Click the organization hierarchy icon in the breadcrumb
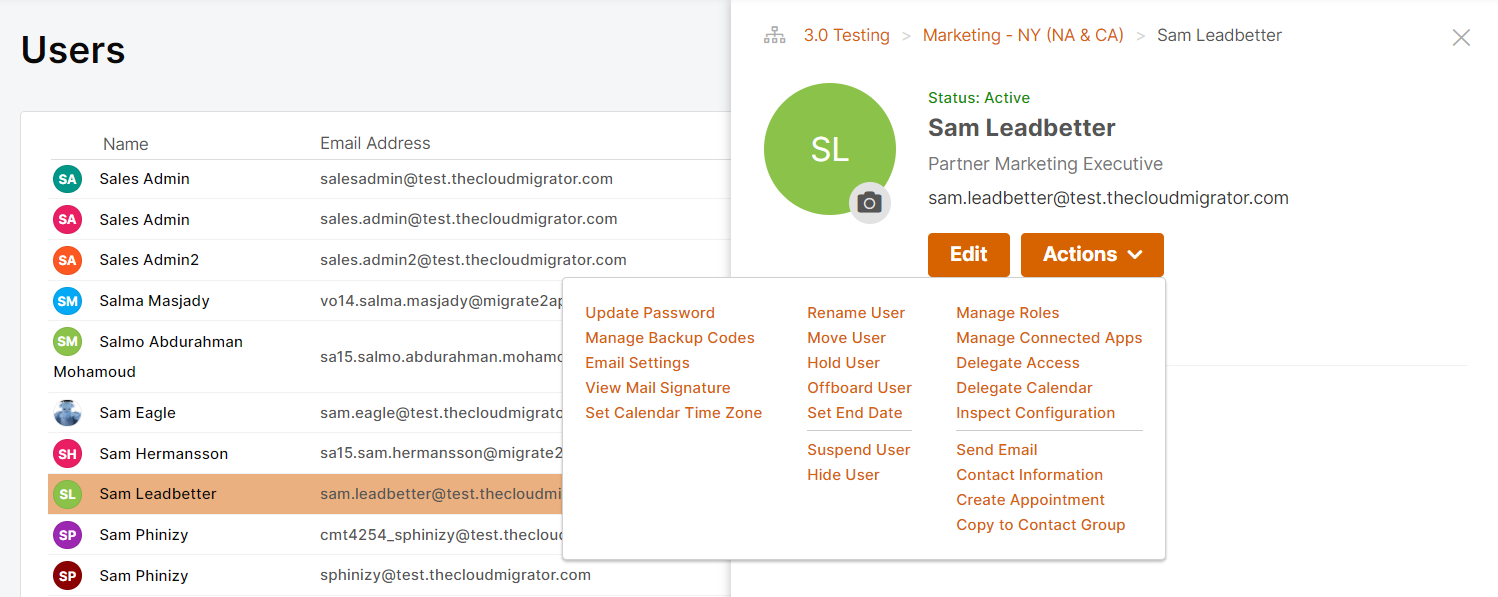 point(775,36)
